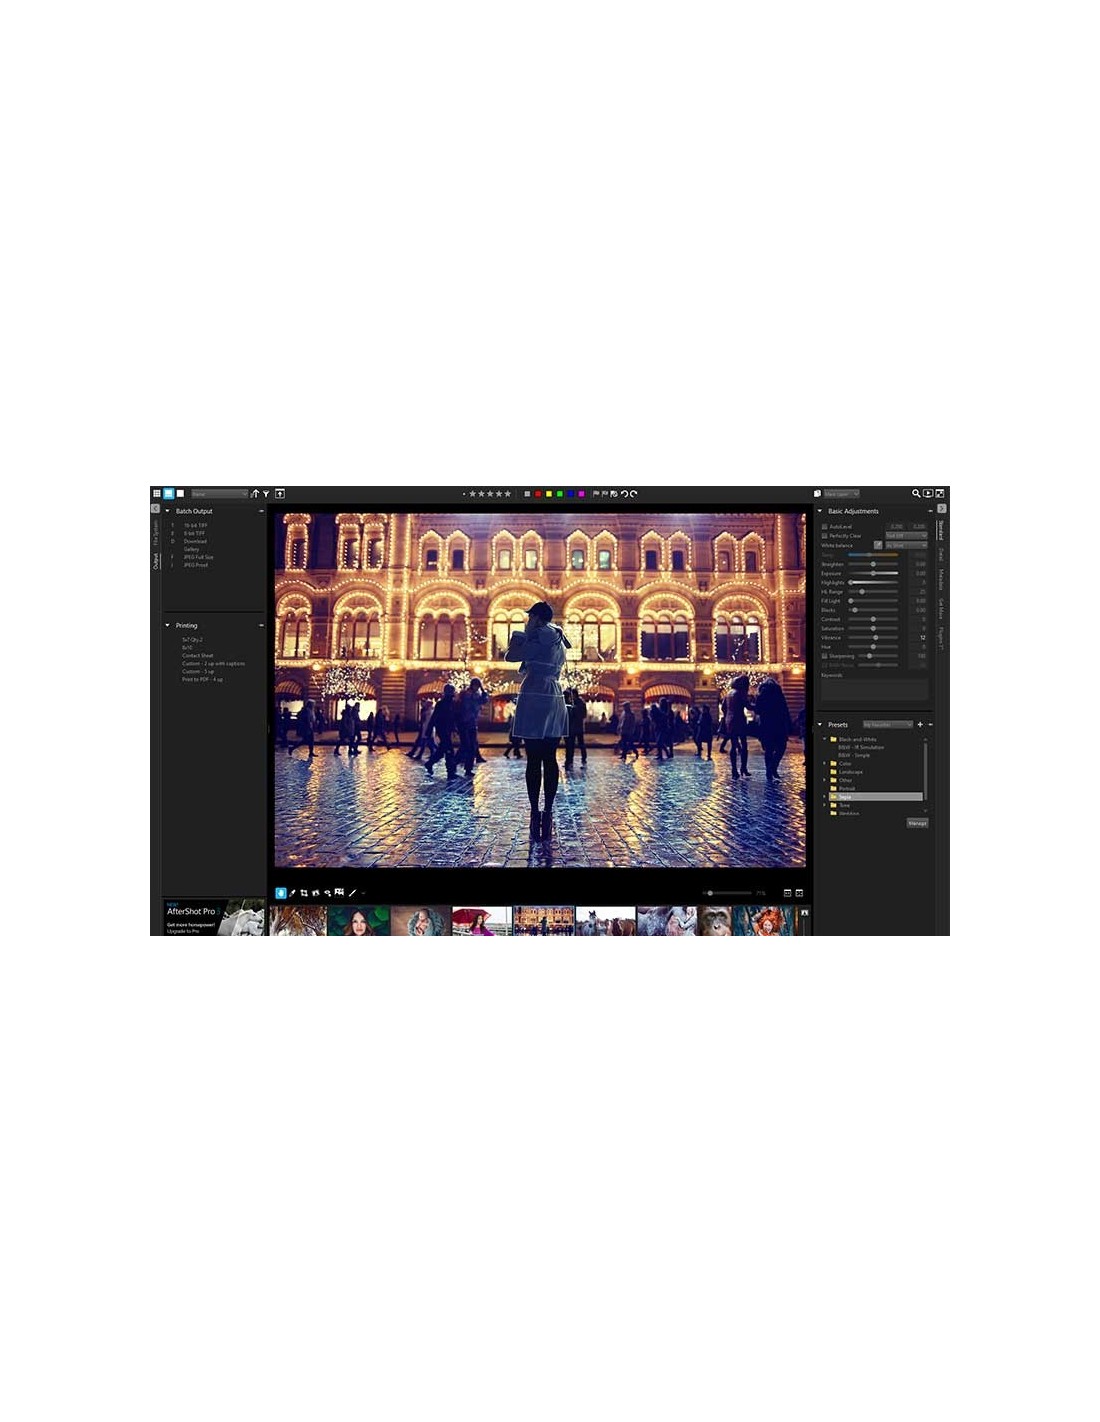
Task: Collapse the right panel arrow
Action: coord(941,508)
